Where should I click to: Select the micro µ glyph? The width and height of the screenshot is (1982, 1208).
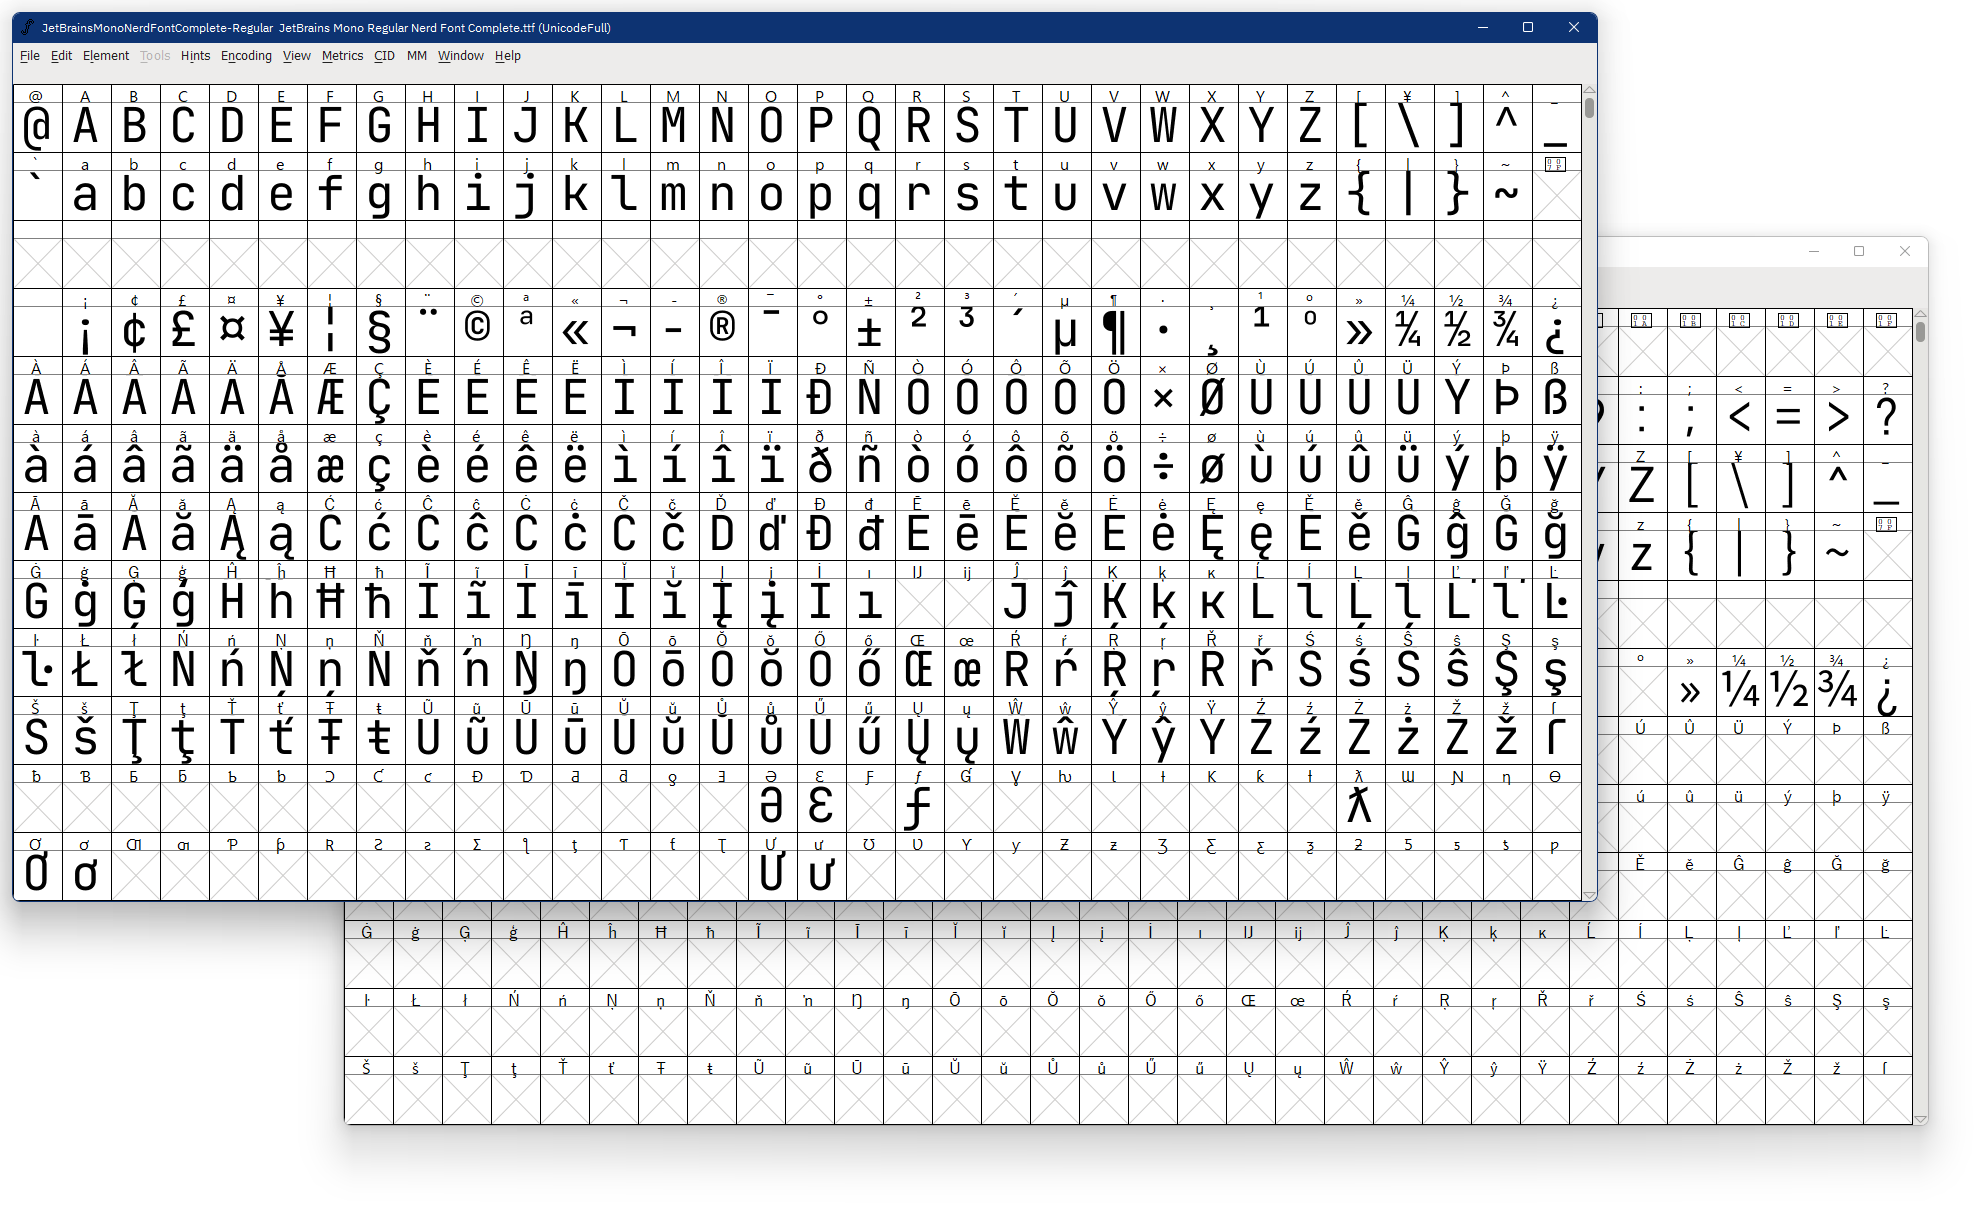[1066, 323]
